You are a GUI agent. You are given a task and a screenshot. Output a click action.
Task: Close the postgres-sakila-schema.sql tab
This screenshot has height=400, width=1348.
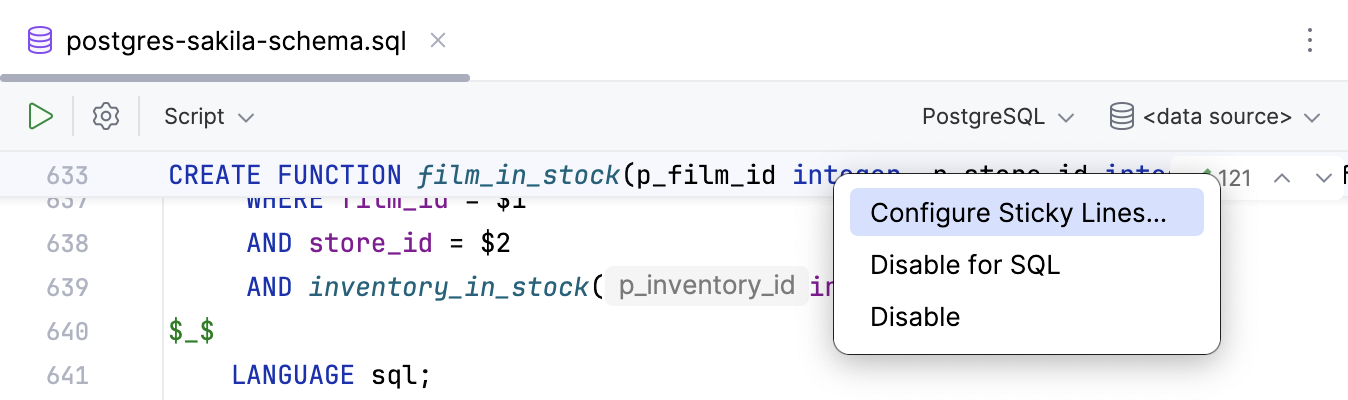(437, 42)
